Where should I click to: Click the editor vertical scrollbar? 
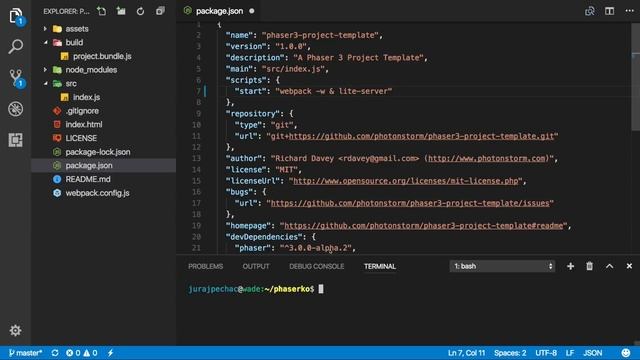pos(636,78)
